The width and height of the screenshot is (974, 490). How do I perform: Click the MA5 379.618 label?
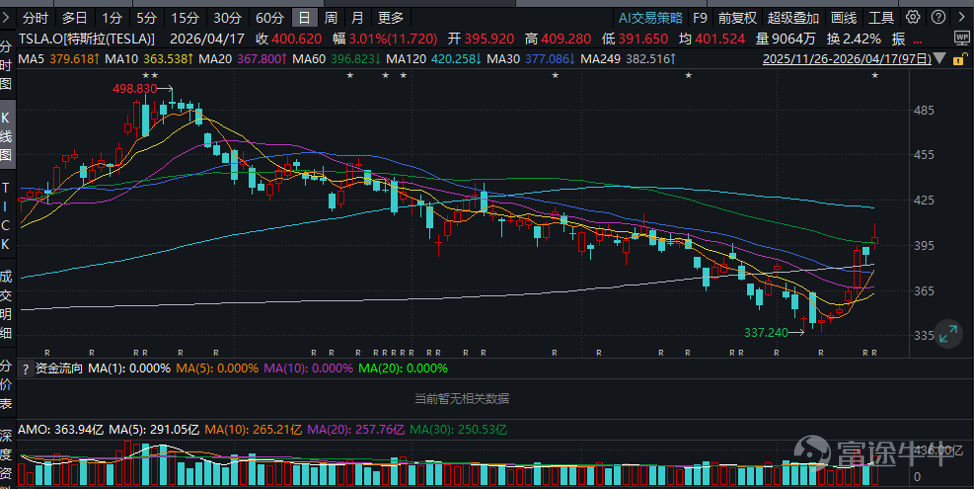[60, 60]
